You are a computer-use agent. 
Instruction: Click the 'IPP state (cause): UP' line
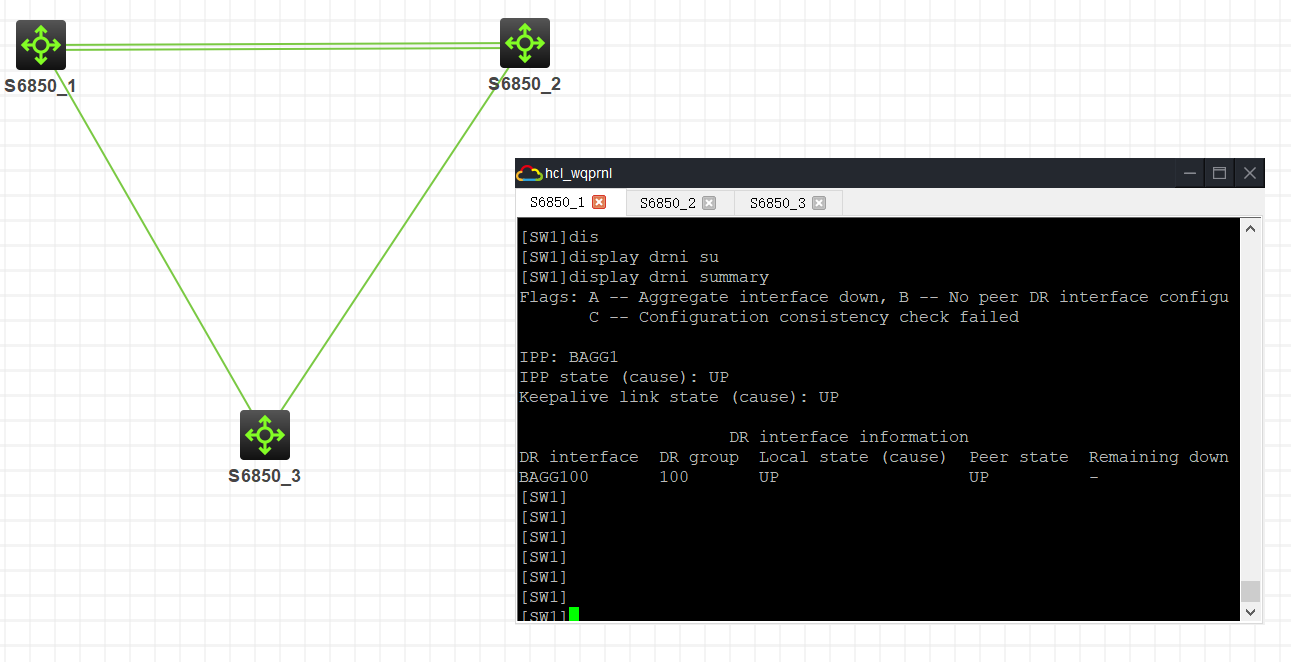point(624,377)
